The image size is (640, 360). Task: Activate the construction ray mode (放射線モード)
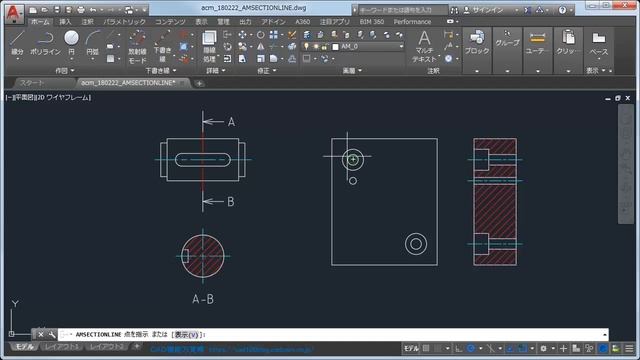click(x=137, y=47)
